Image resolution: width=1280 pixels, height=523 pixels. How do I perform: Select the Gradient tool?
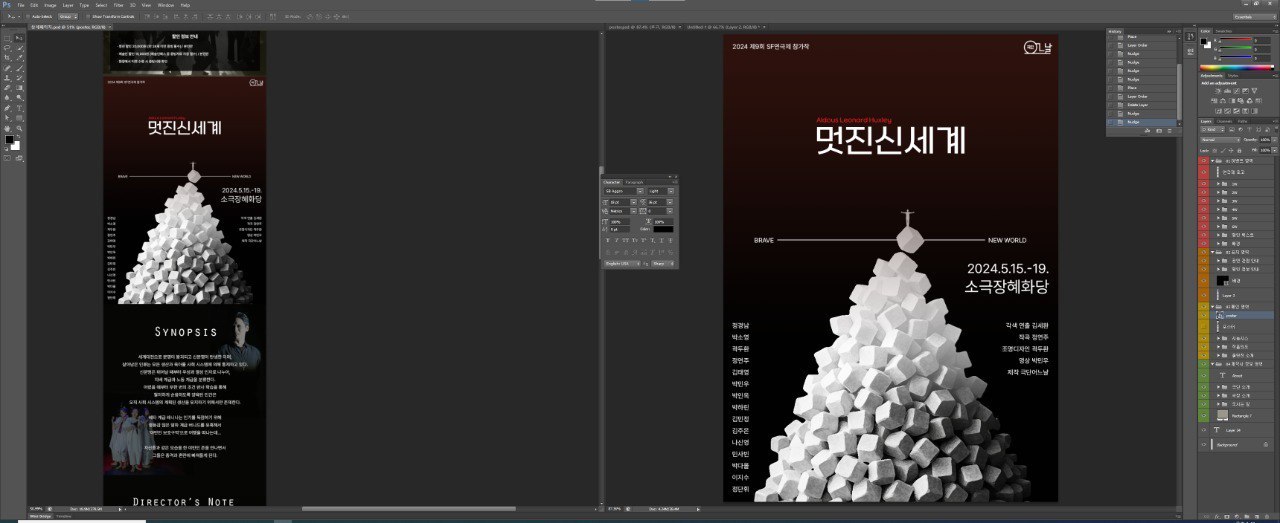click(x=20, y=87)
